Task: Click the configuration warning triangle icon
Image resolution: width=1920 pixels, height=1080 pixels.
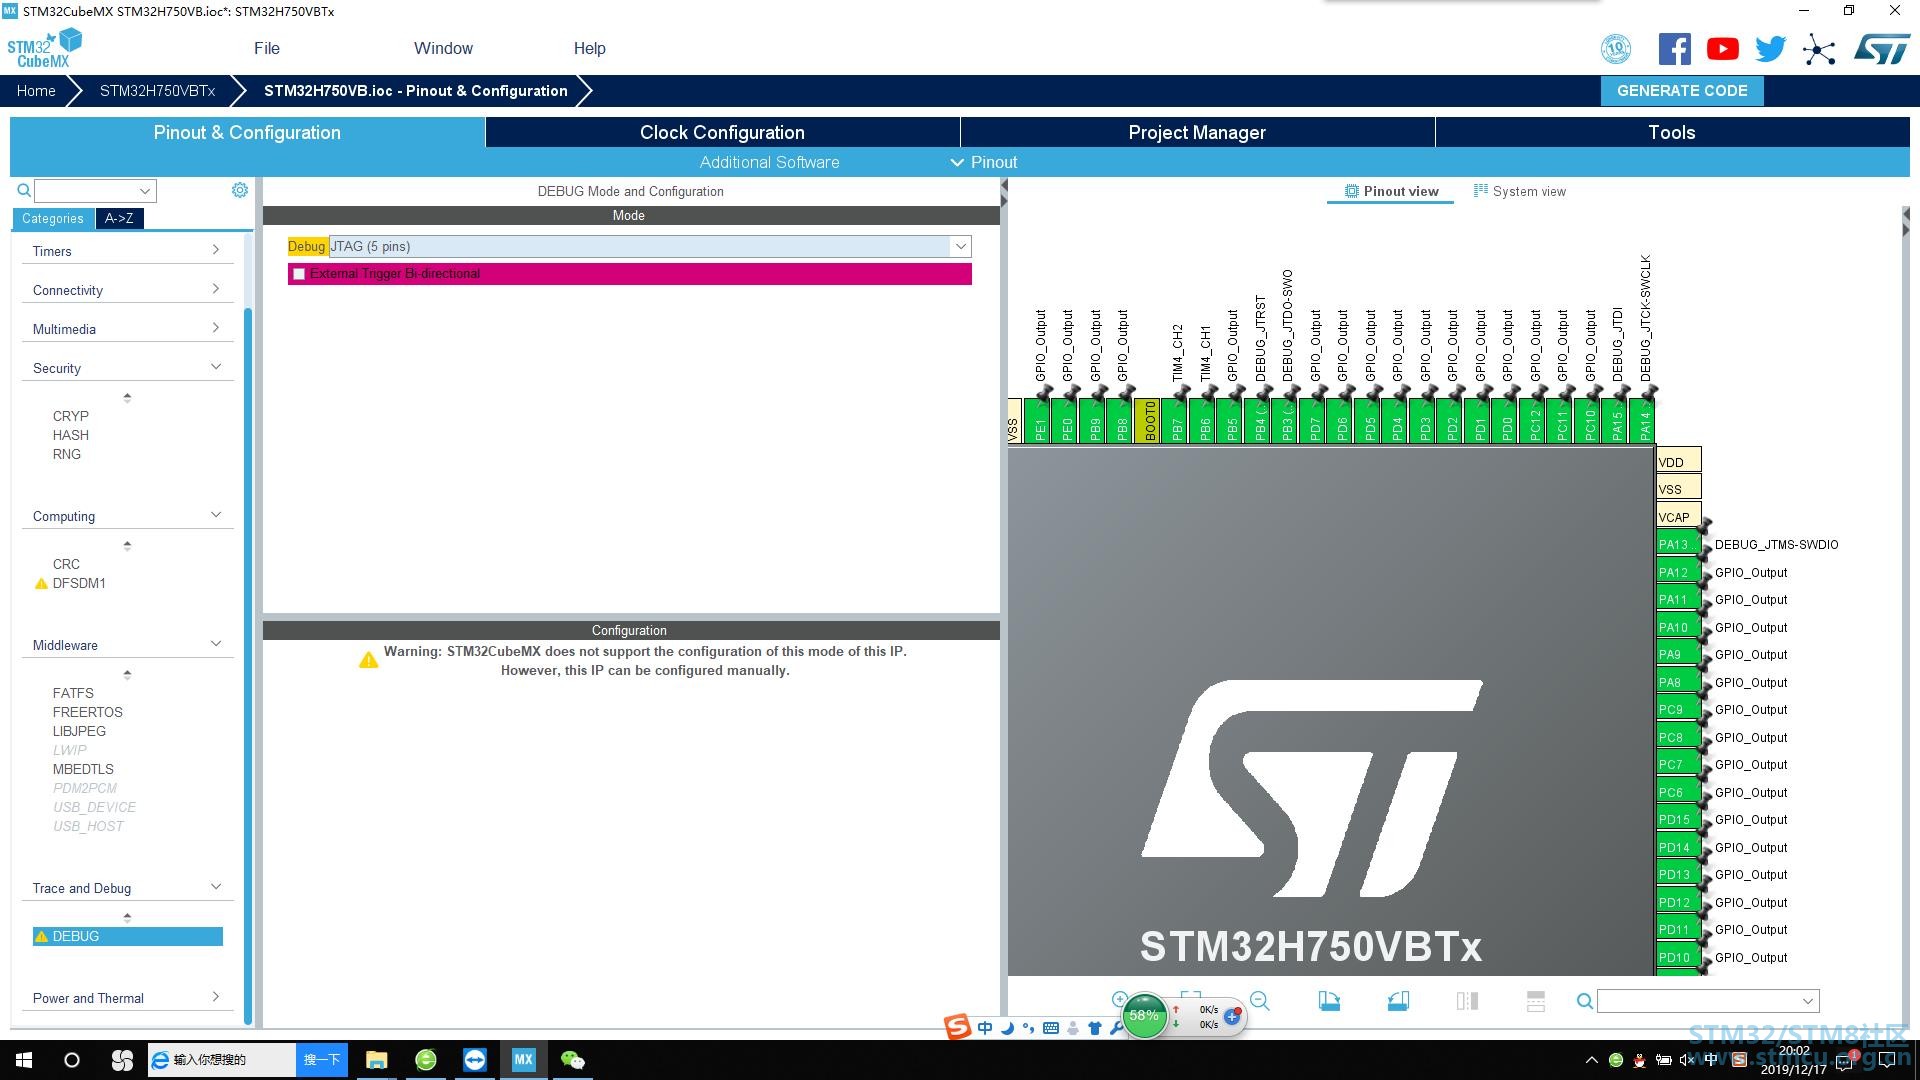Action: point(369,659)
